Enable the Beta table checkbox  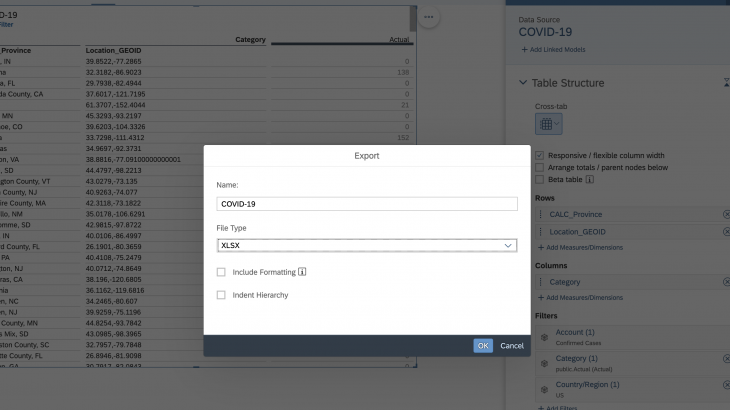tap(540, 180)
